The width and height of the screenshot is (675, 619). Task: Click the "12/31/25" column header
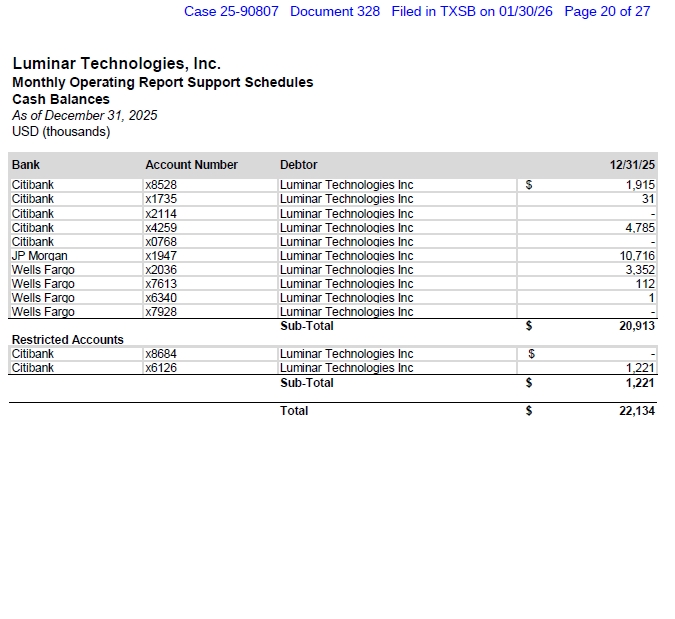(x=632, y=165)
